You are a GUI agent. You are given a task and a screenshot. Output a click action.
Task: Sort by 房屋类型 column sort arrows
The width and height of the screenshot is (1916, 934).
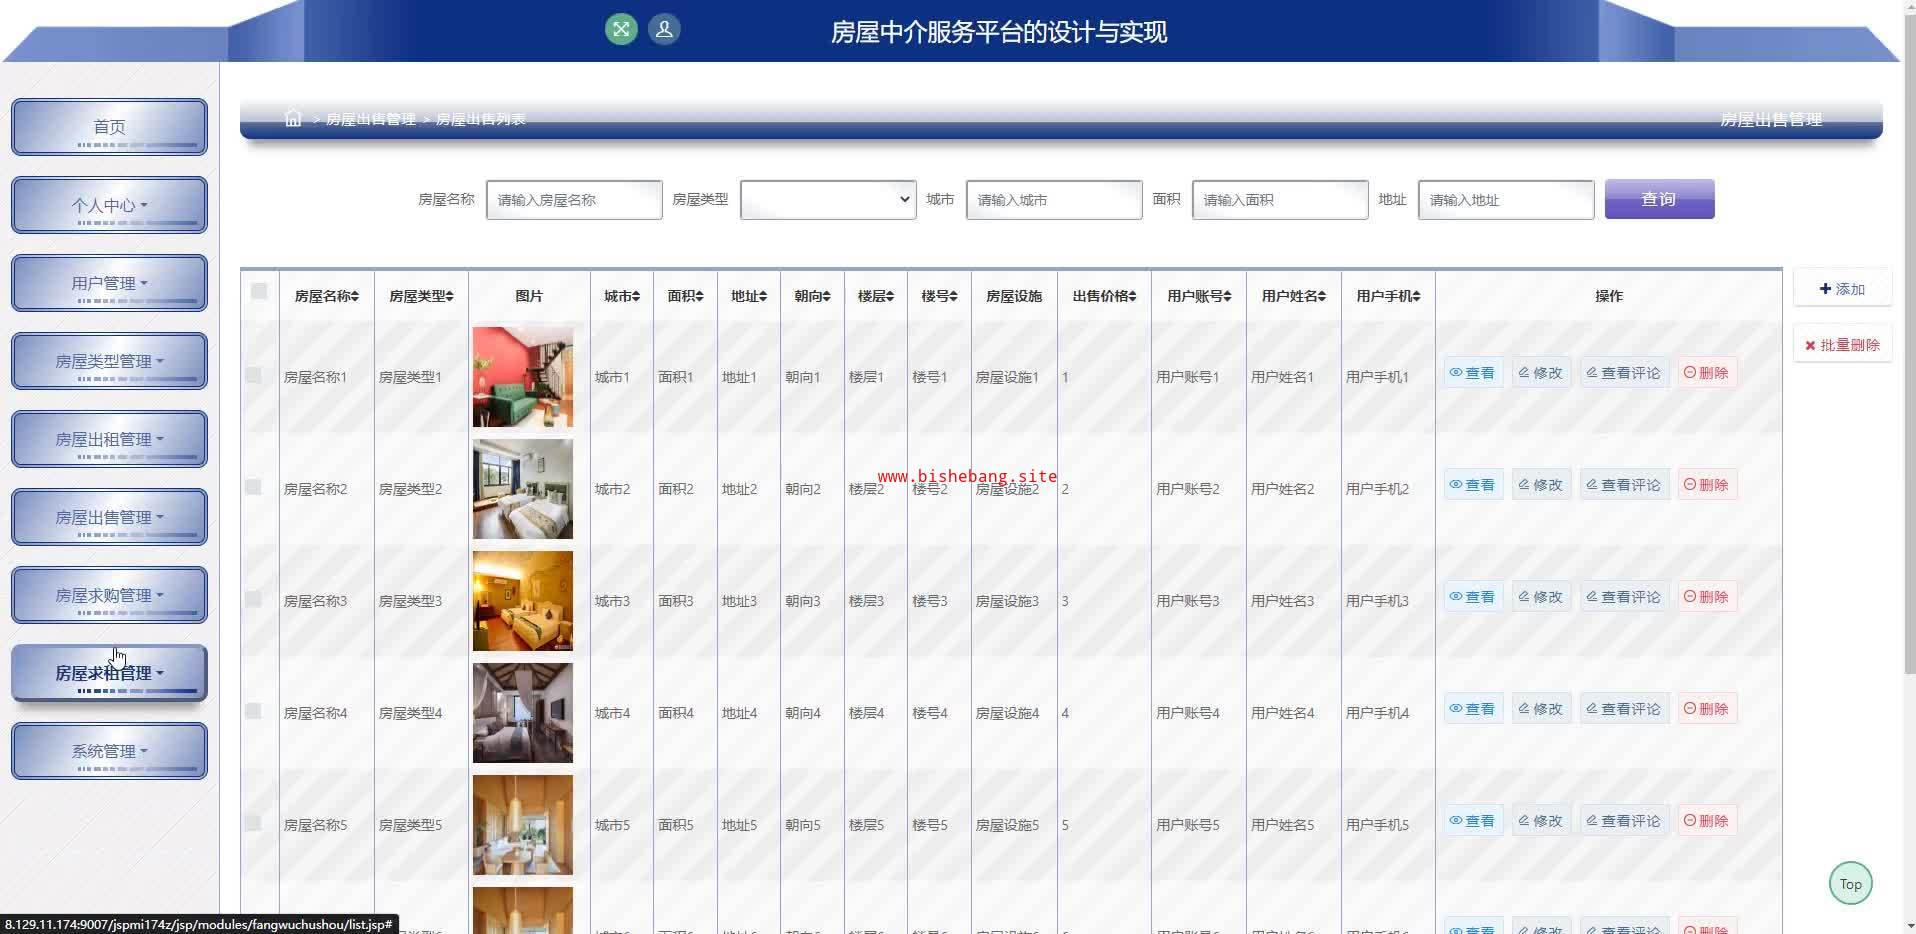pos(449,297)
